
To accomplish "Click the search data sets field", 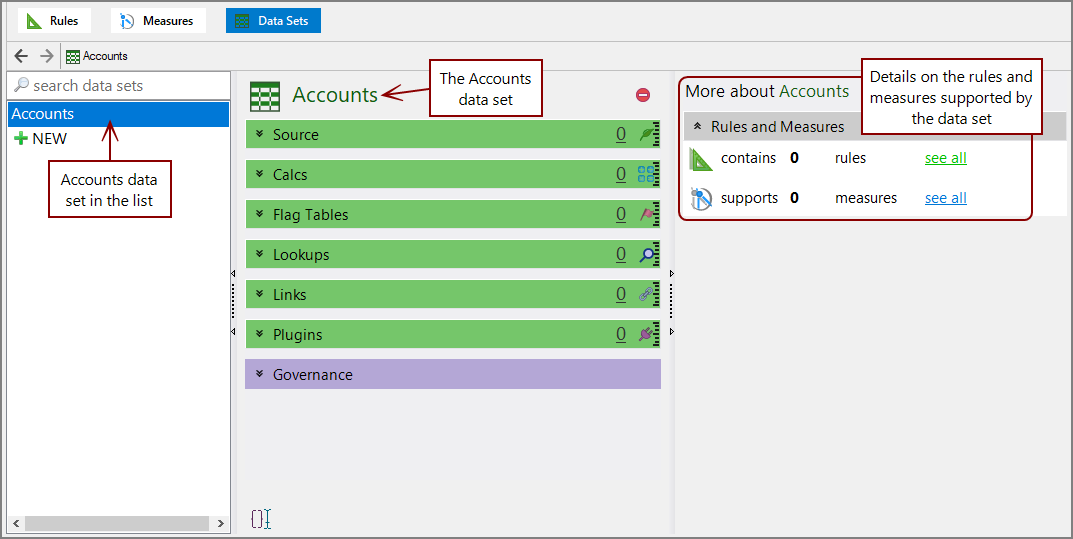I will [x=119, y=86].
